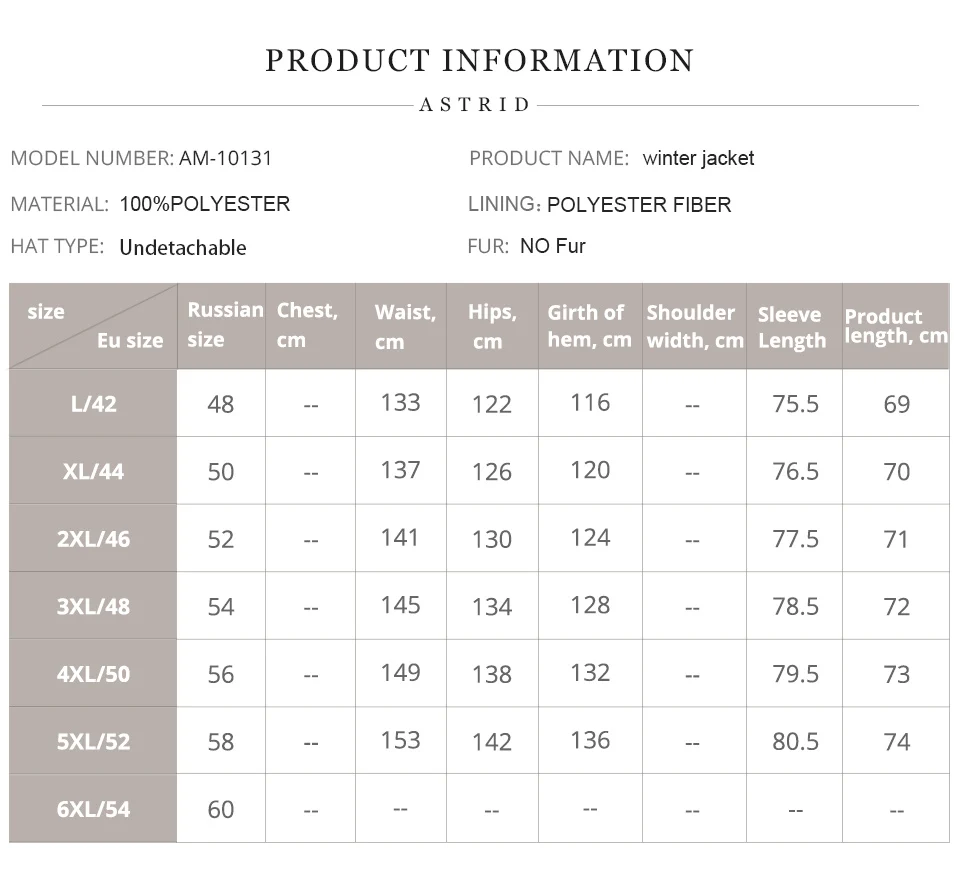Select the POLYESTER FIBER lining value

pos(639,205)
